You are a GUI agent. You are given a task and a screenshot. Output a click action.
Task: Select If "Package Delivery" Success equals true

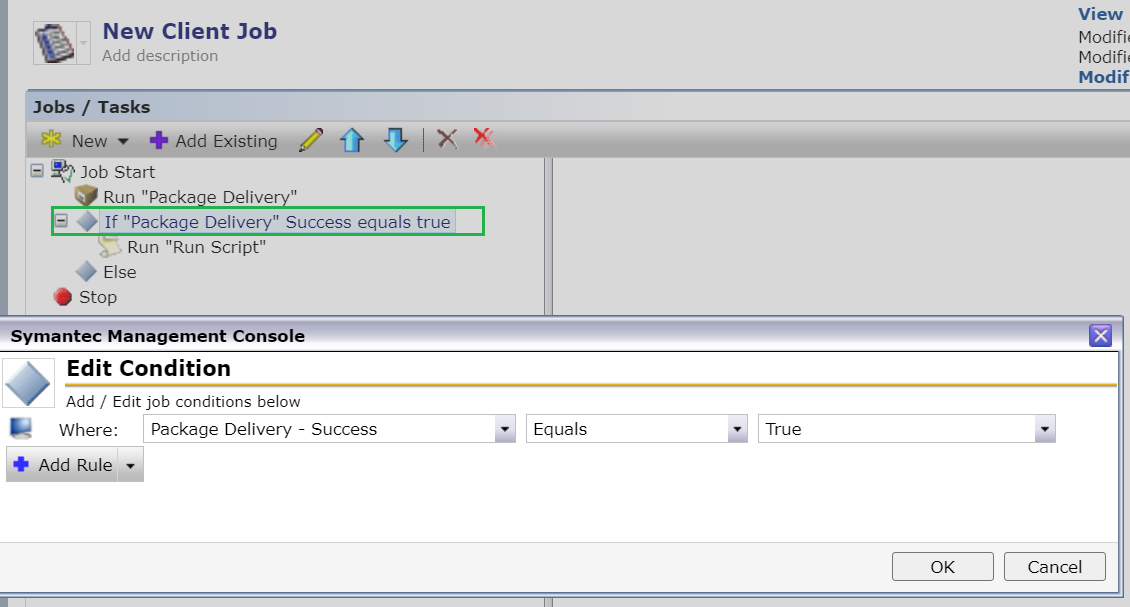277,222
